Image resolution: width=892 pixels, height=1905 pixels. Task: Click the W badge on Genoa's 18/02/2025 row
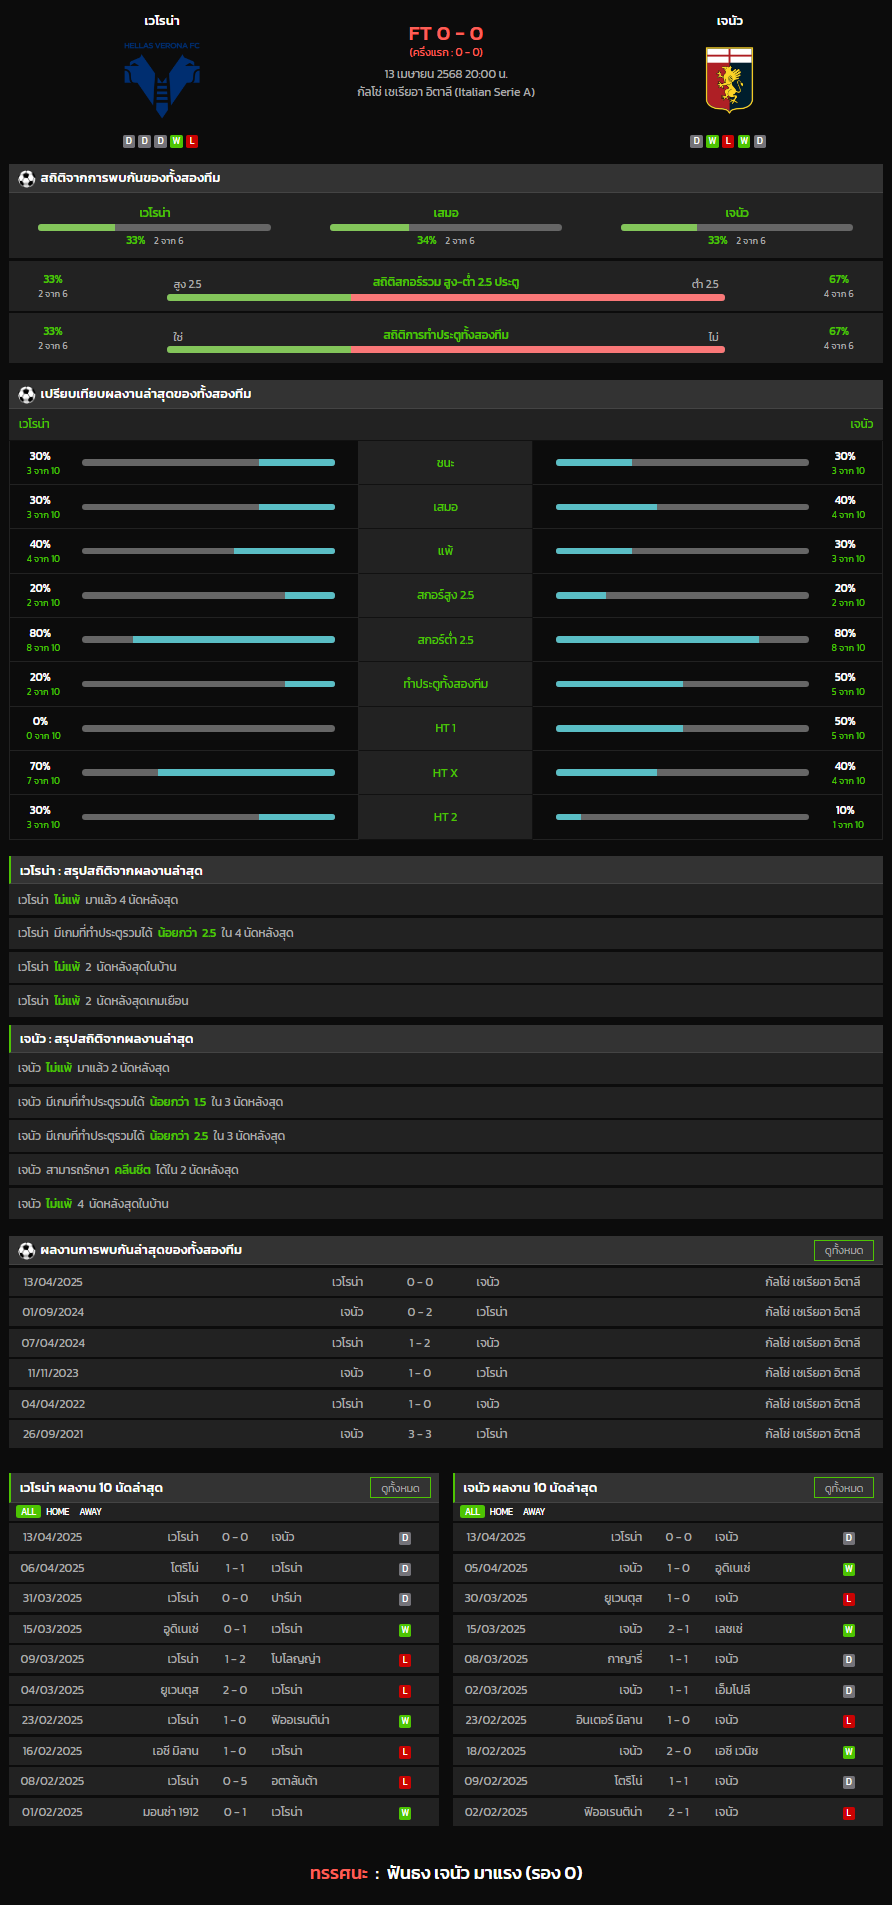pos(849,1752)
